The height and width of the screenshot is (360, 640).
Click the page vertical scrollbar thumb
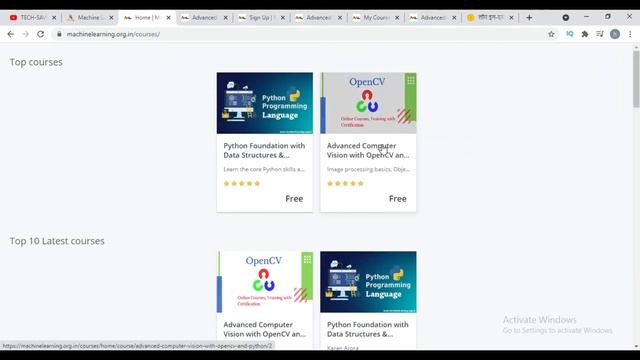(636, 79)
